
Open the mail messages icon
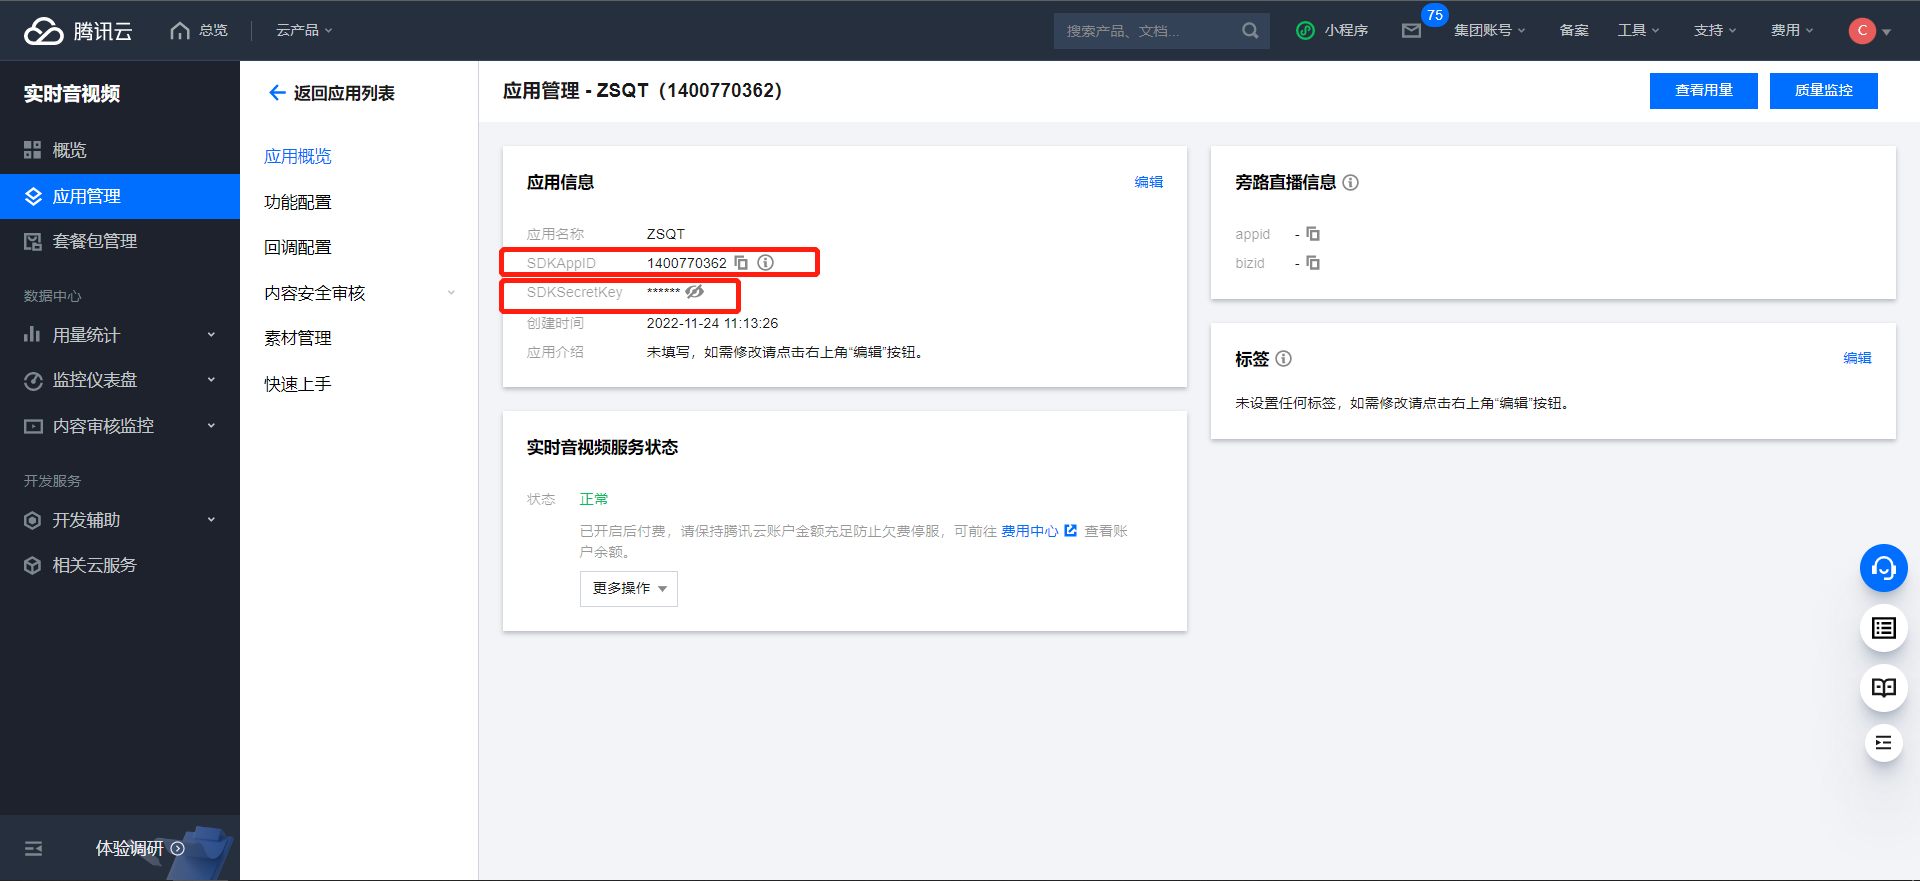pyautogui.click(x=1411, y=31)
